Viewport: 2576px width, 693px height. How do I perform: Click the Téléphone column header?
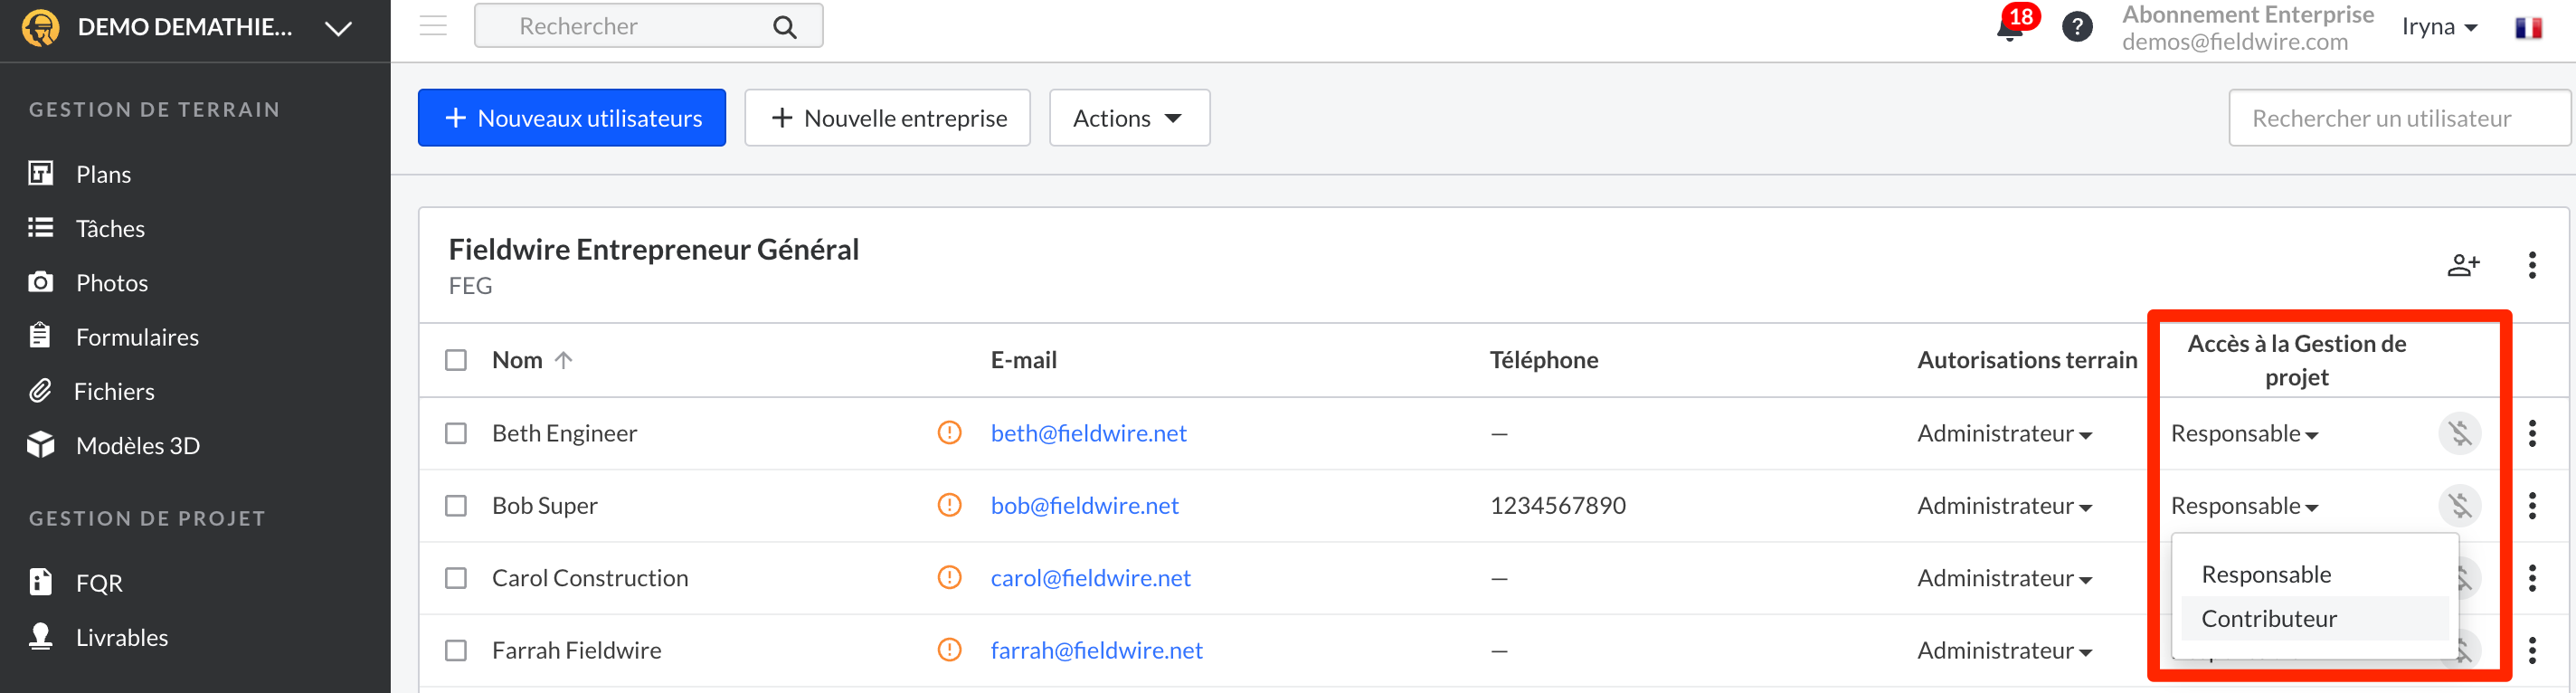pos(1543,360)
